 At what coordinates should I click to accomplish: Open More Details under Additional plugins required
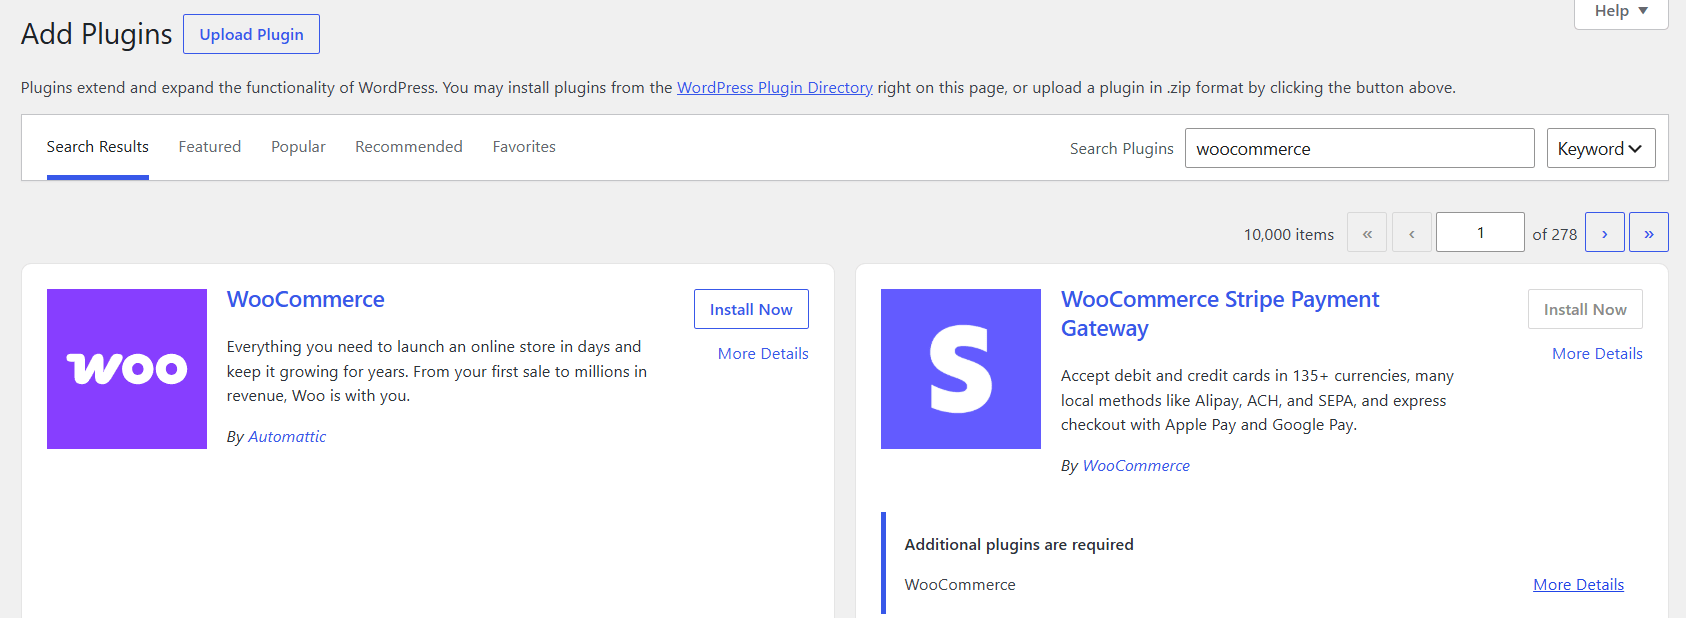click(x=1578, y=585)
